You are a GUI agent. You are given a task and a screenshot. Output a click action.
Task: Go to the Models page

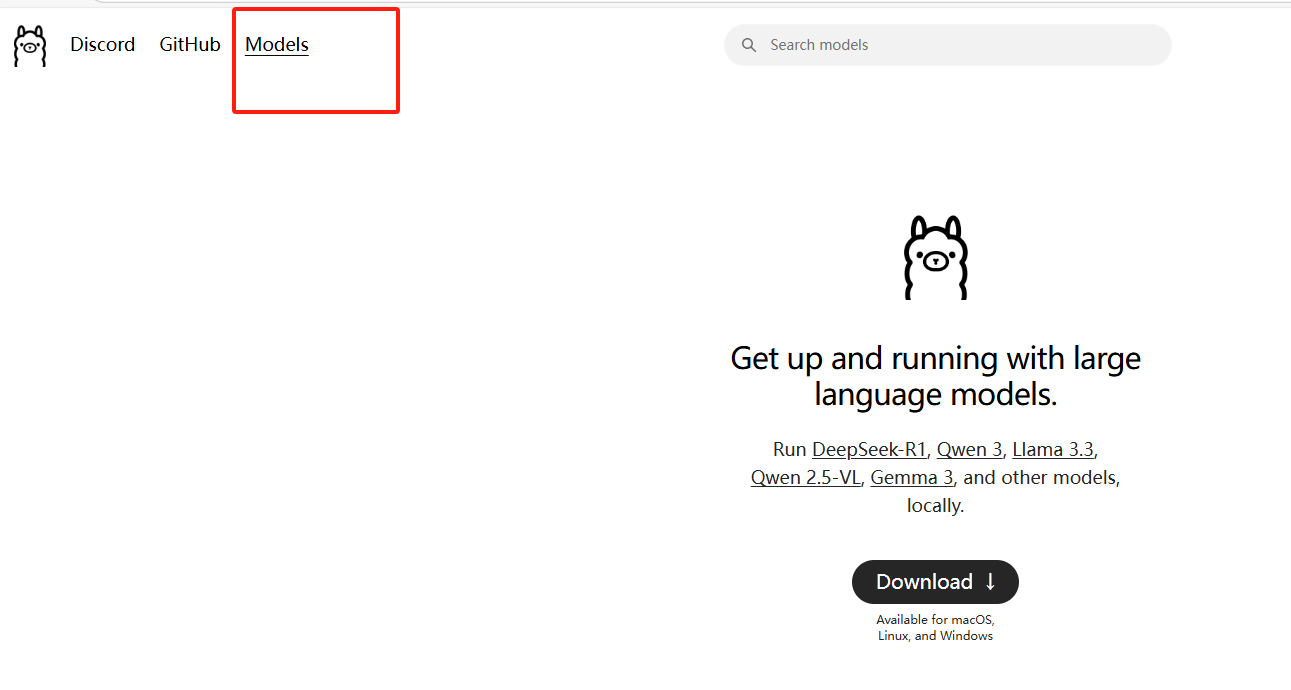(x=277, y=45)
